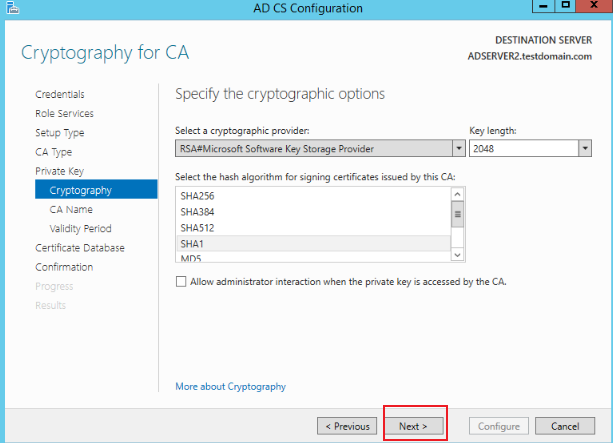
Task: Open the cryptographic provider dropdown
Action: click(x=459, y=149)
